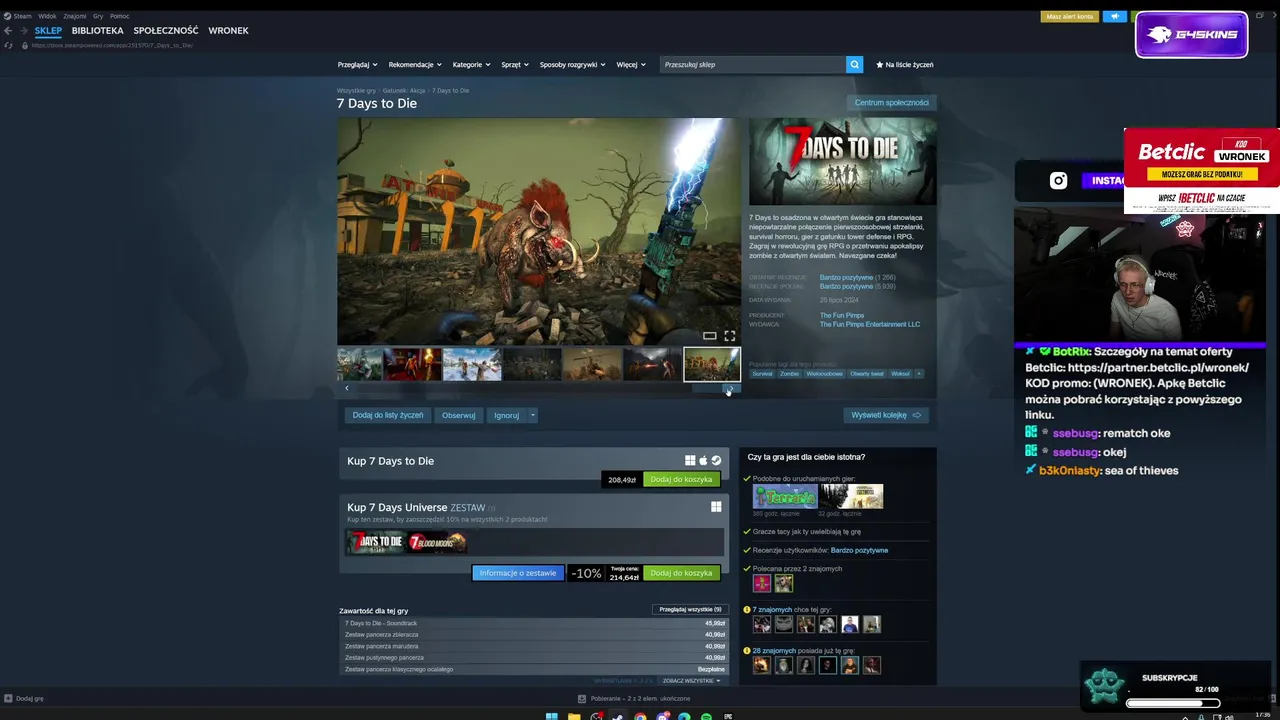Image resolution: width=1280 pixels, height=720 pixels.
Task: Open the WRONEK profile tab
Action: pos(228,31)
